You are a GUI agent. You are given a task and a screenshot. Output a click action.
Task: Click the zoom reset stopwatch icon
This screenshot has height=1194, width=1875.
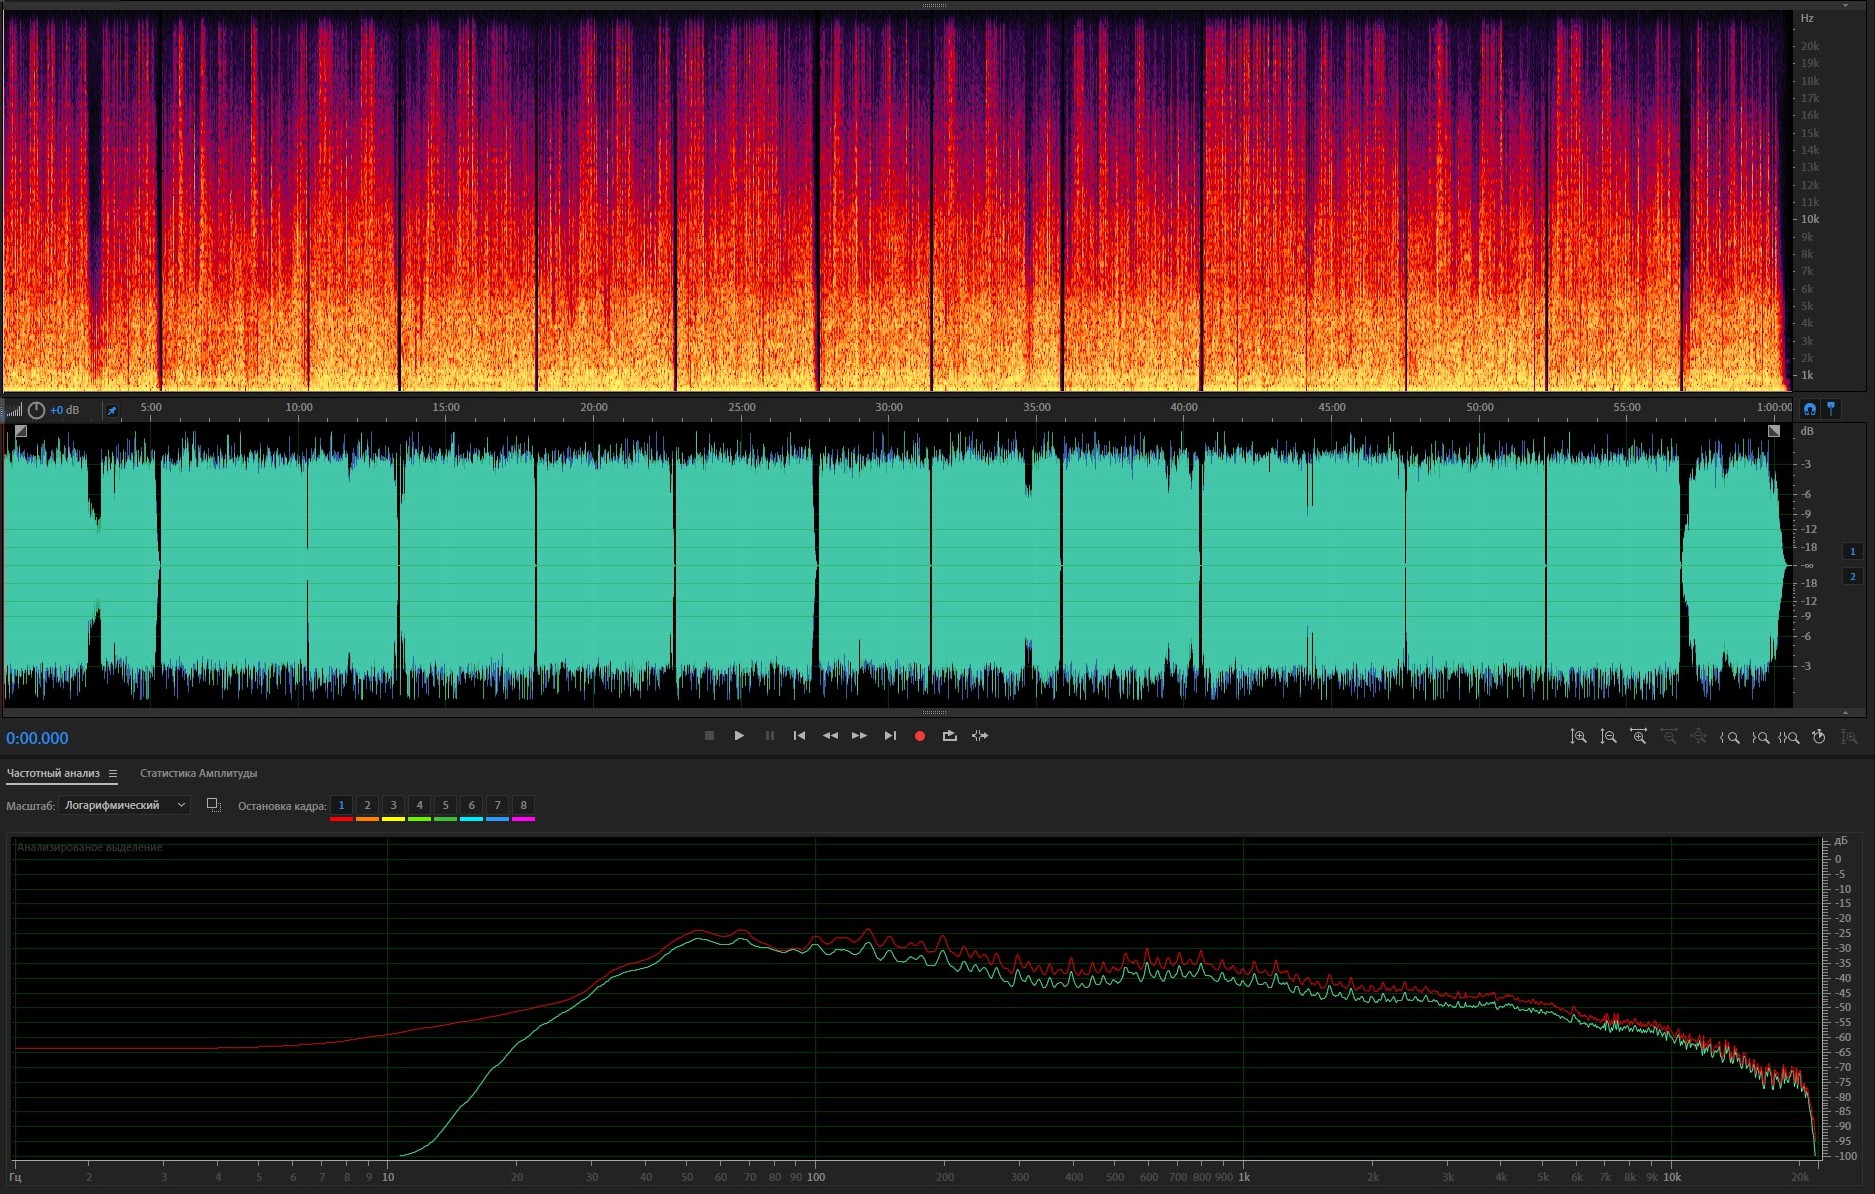coord(1819,737)
